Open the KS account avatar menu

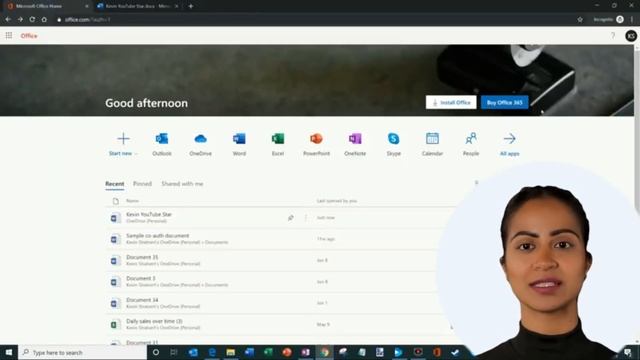[x=631, y=36]
